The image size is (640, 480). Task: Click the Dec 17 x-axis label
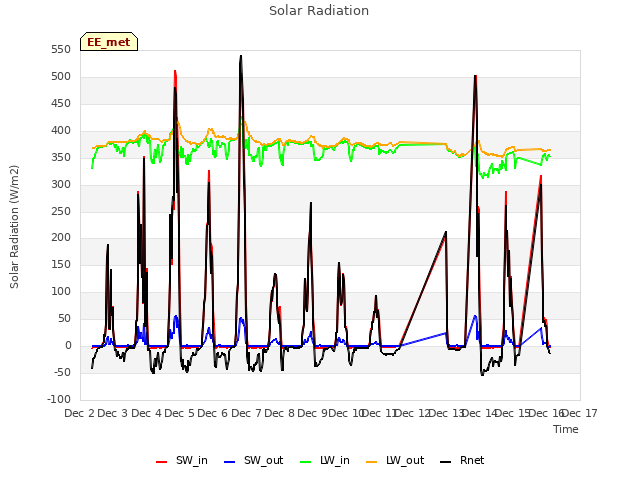(x=580, y=413)
